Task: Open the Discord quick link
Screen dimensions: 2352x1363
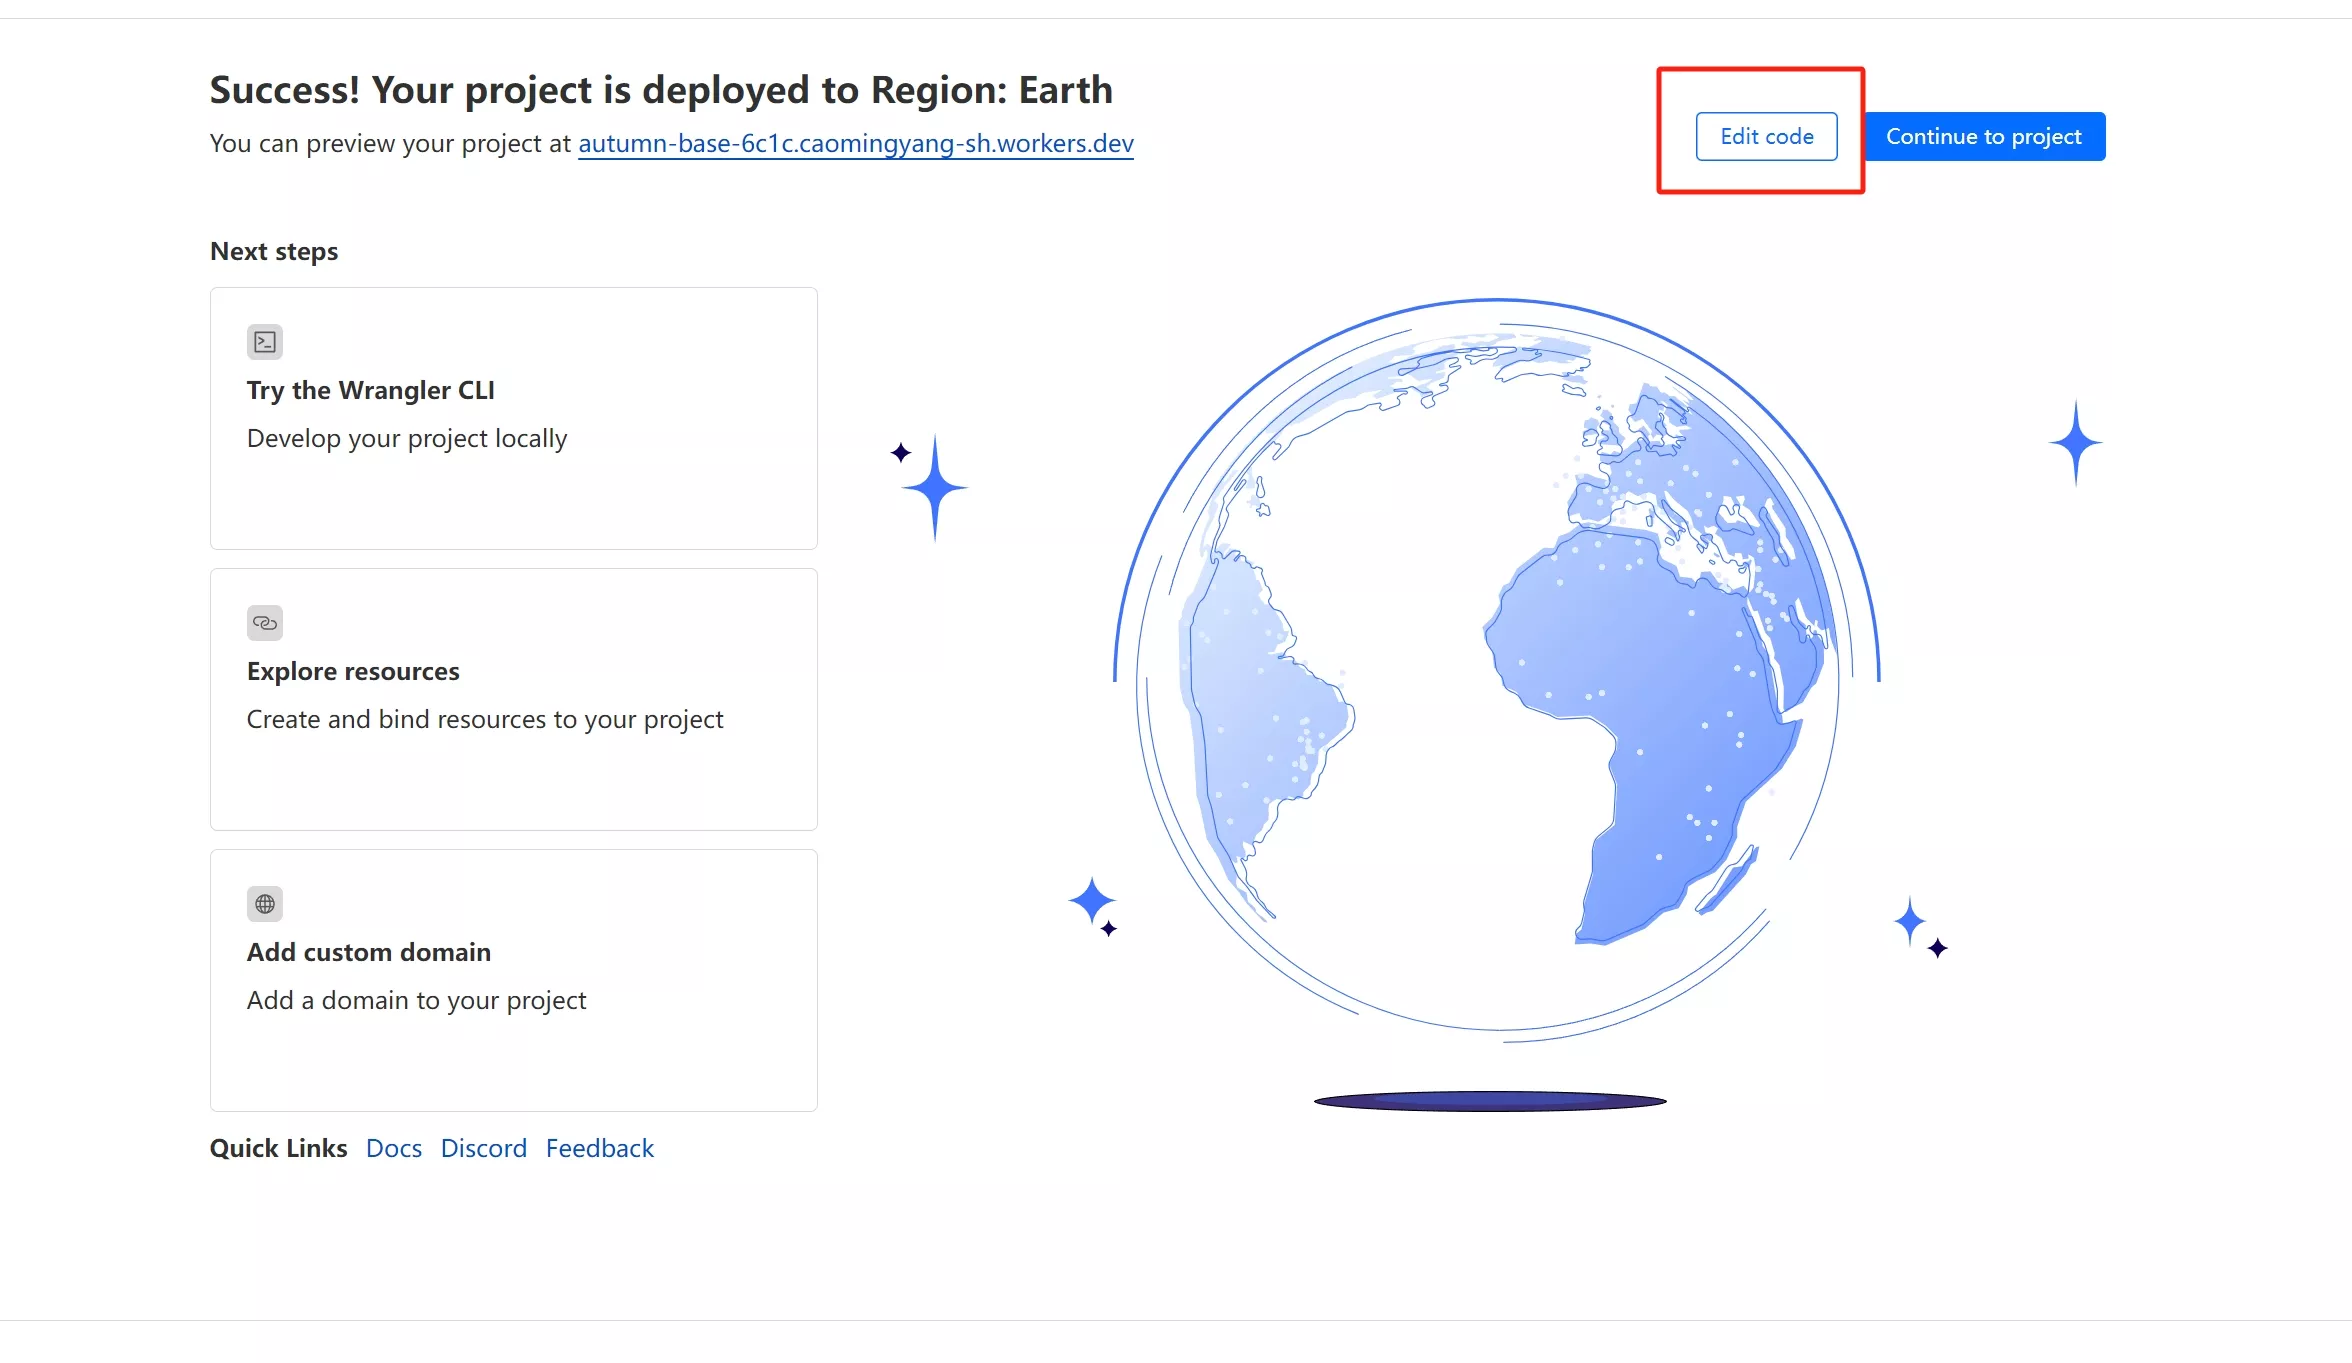Action: tap(484, 1148)
